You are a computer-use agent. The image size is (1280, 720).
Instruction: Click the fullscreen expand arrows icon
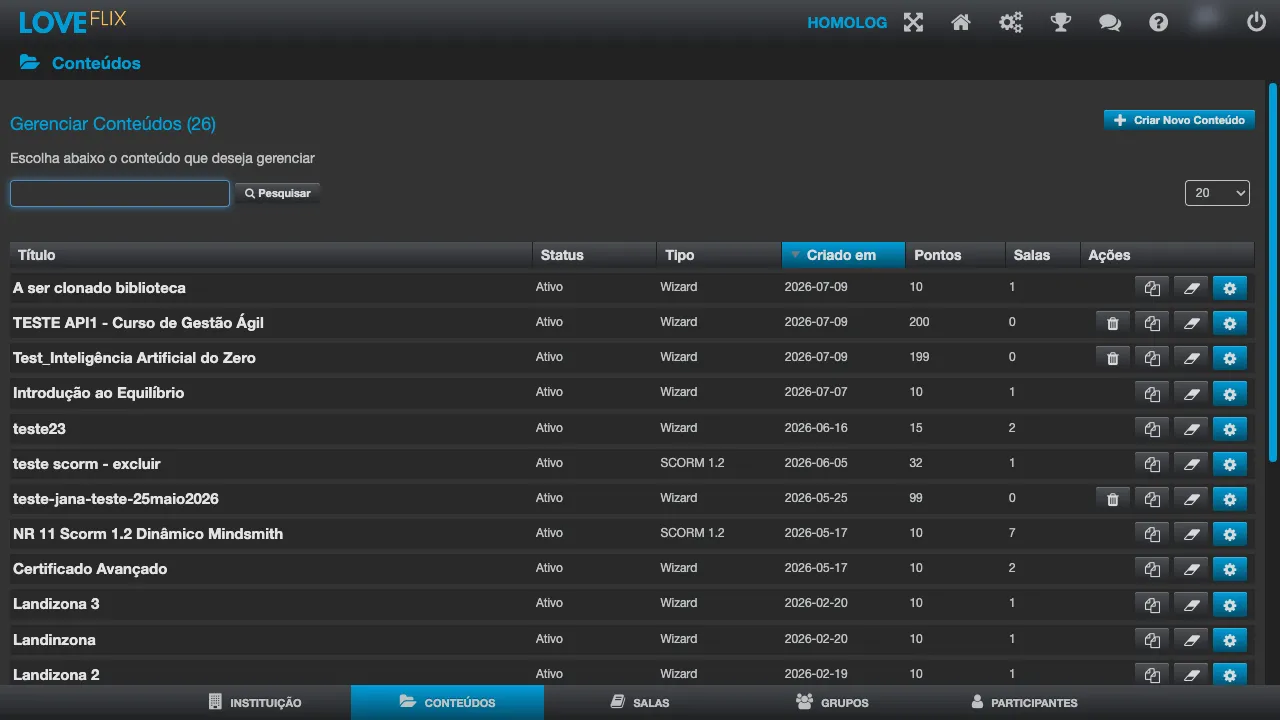pyautogui.click(x=913, y=22)
